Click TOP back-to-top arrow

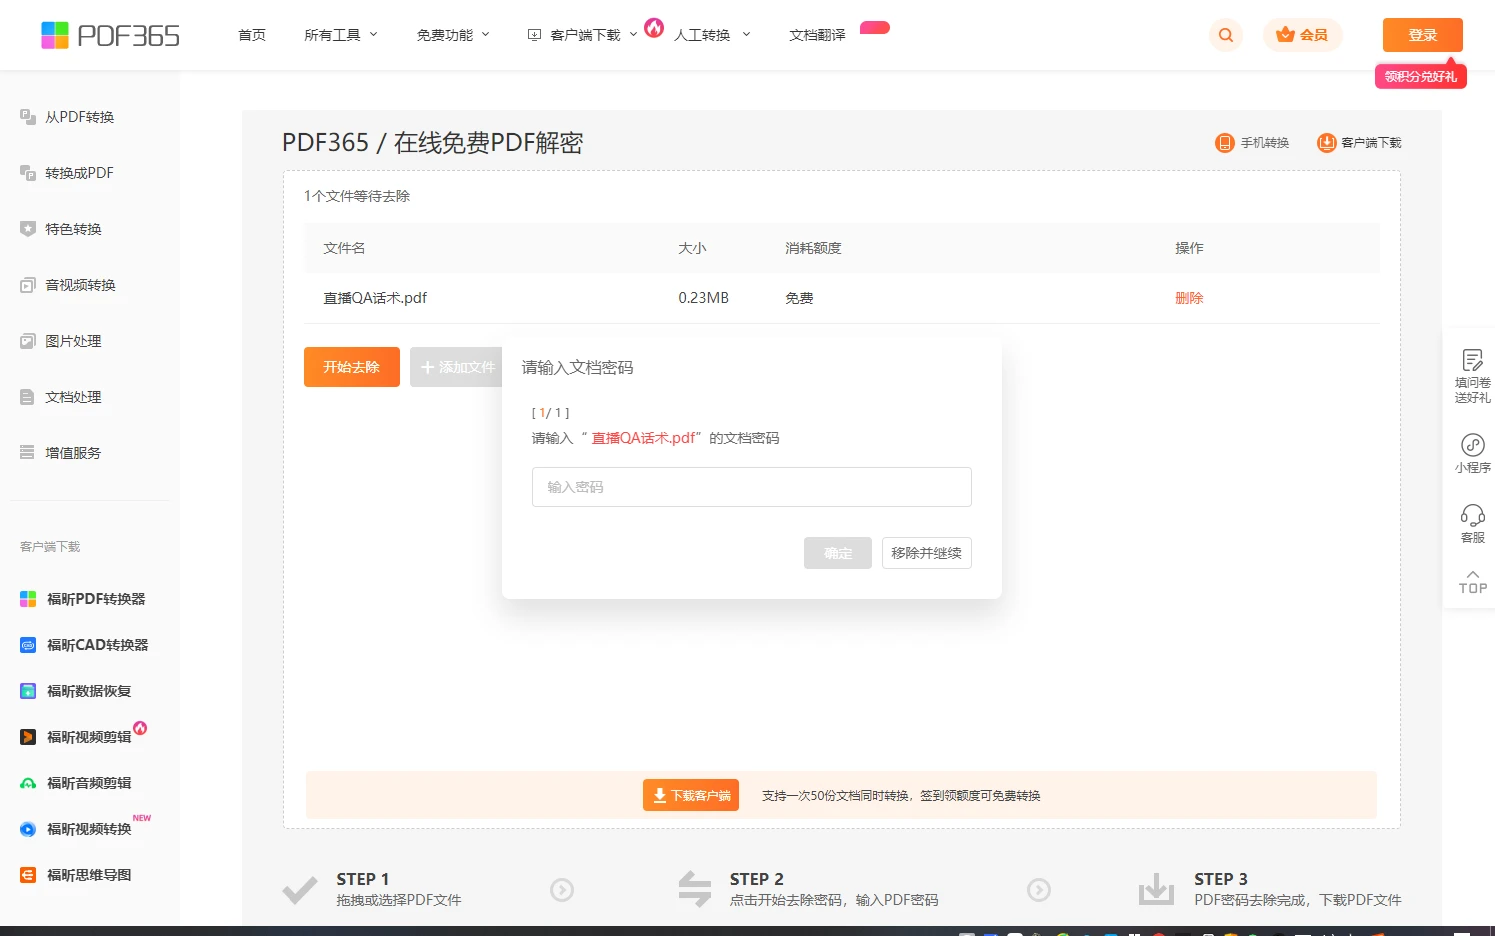tap(1472, 581)
